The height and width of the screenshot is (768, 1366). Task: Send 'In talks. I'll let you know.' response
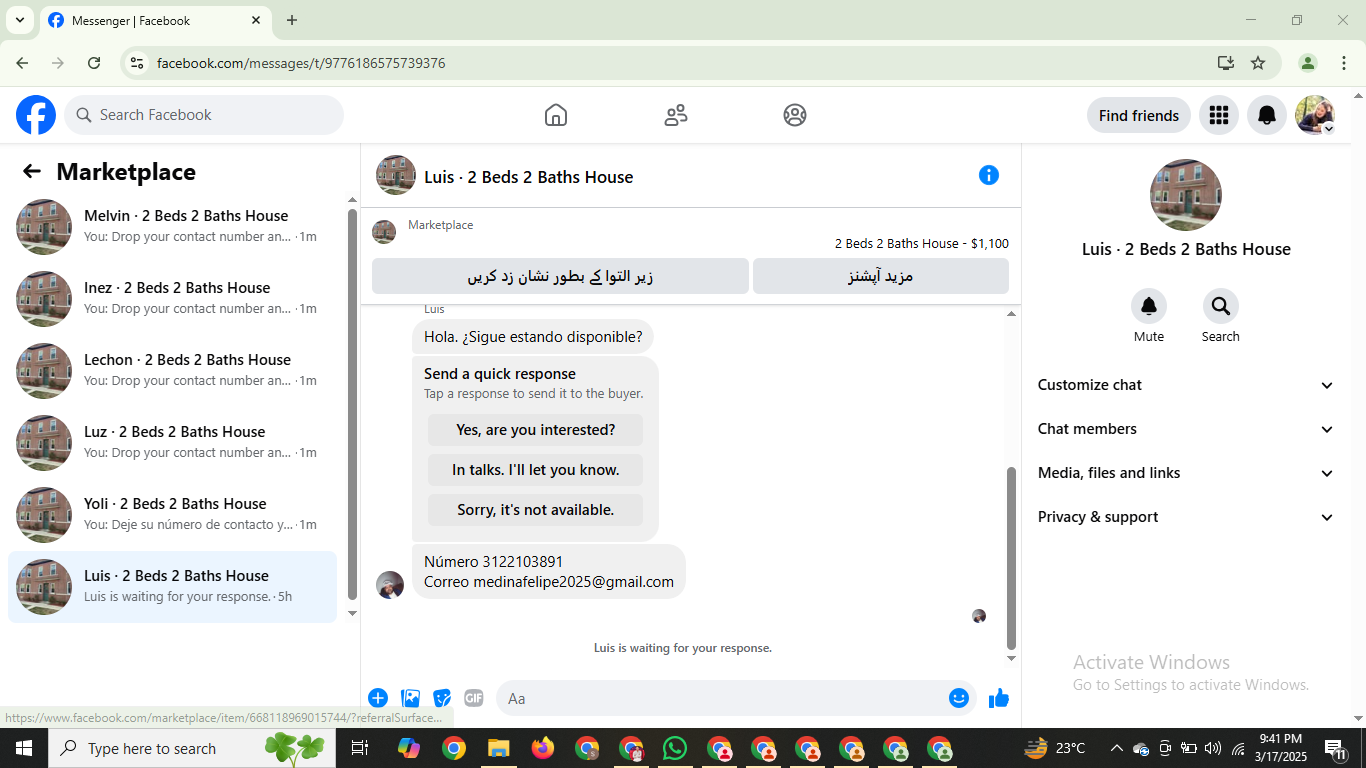click(x=535, y=470)
